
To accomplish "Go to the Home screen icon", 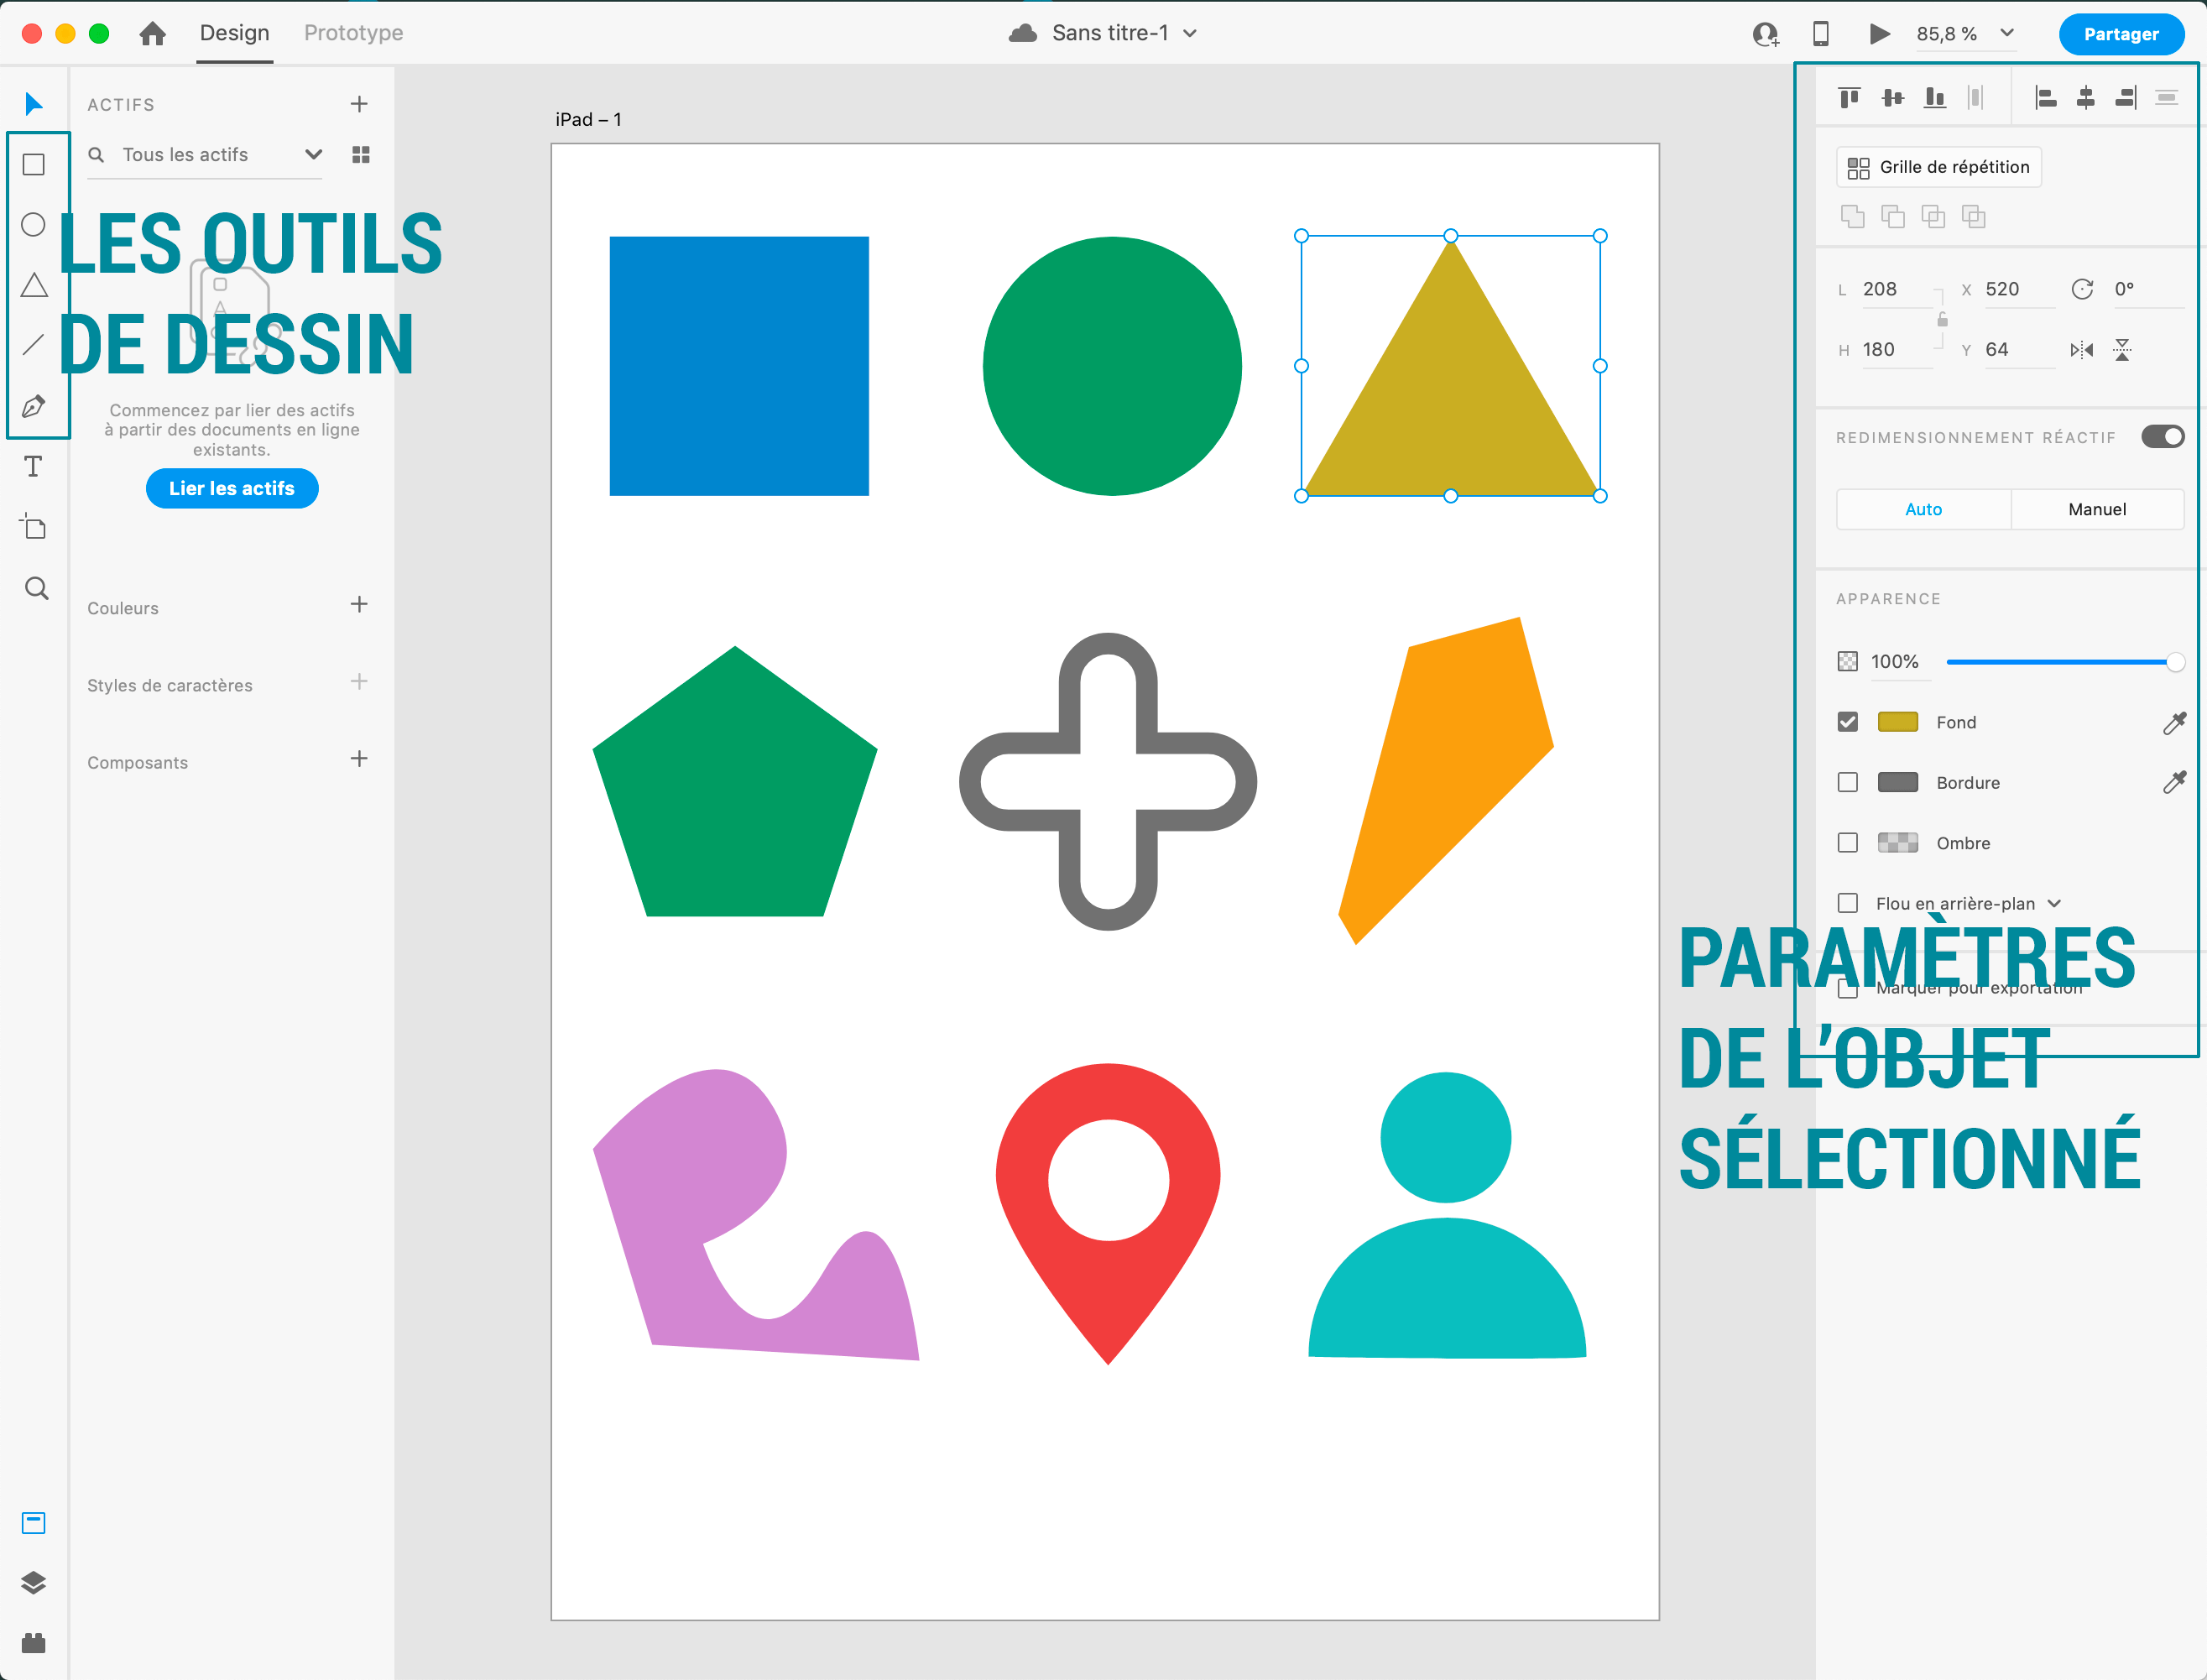I will coord(153,33).
